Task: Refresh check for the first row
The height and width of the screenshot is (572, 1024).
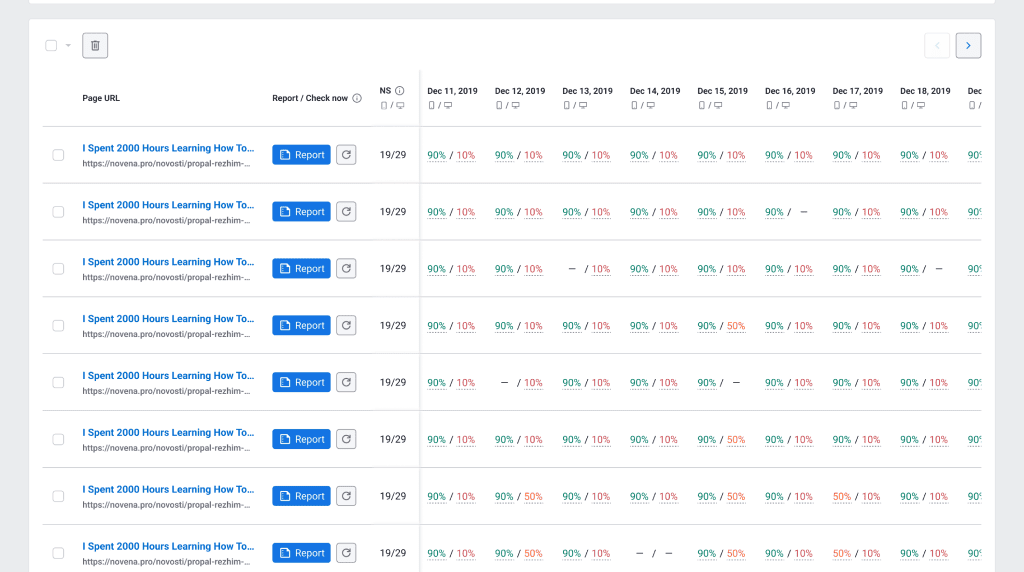Action: pos(346,155)
